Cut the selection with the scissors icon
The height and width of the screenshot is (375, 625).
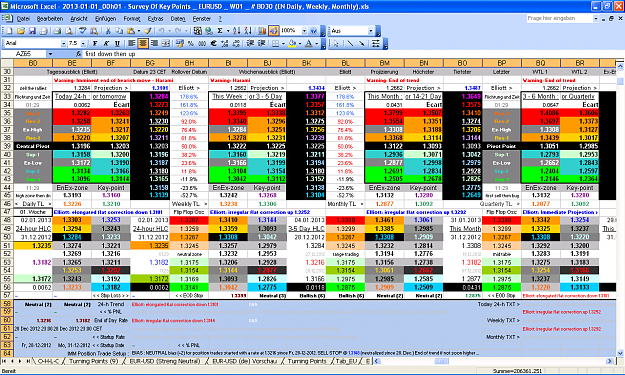pos(108,31)
